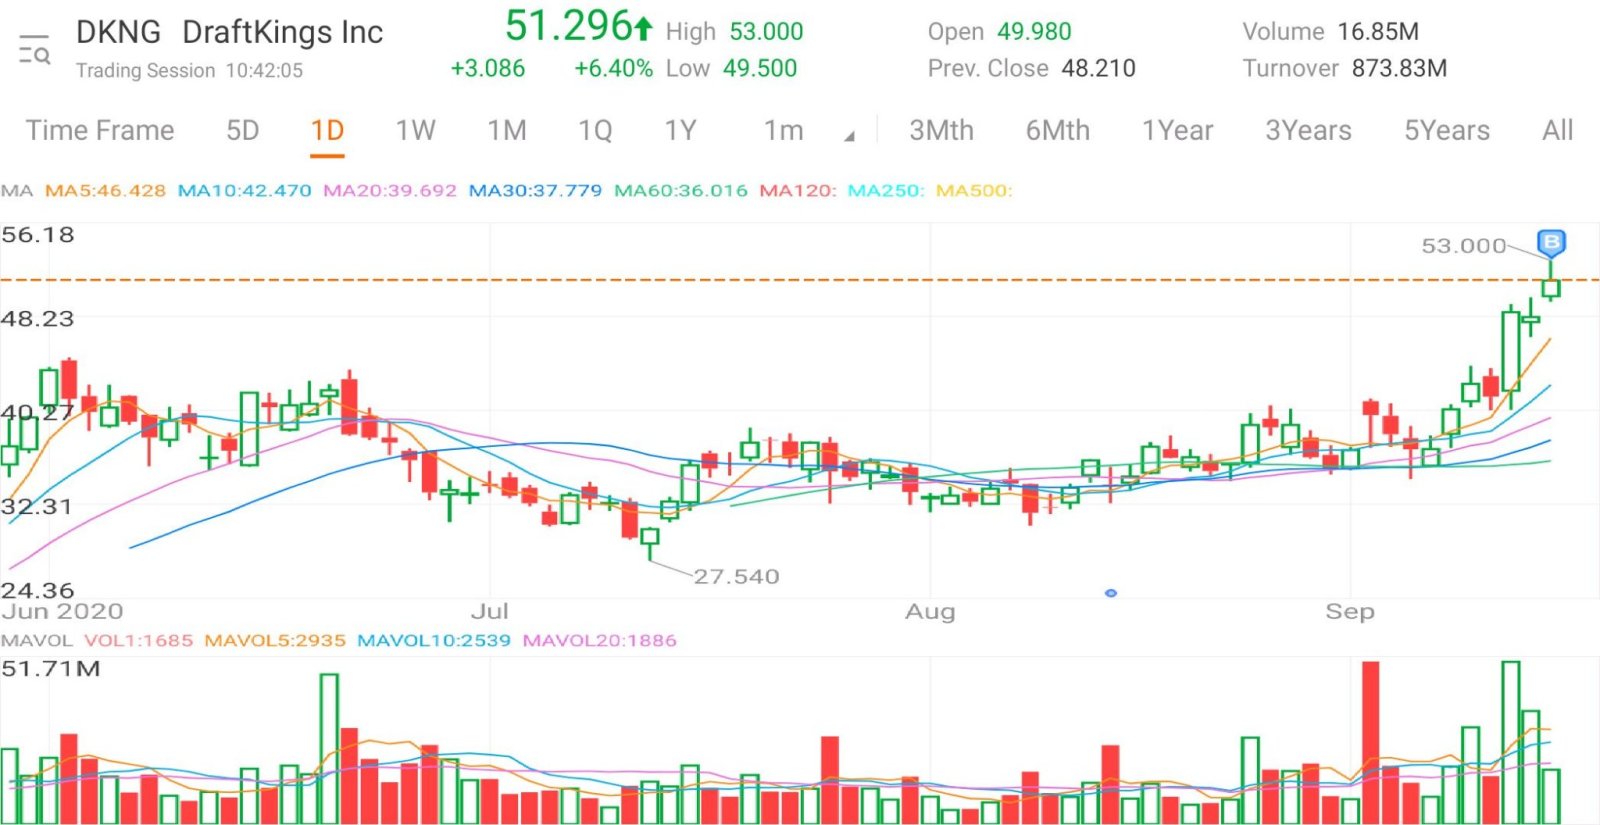Screen dimensions: 1600x825
Task: Set range to 6Mth
Action: (1058, 131)
